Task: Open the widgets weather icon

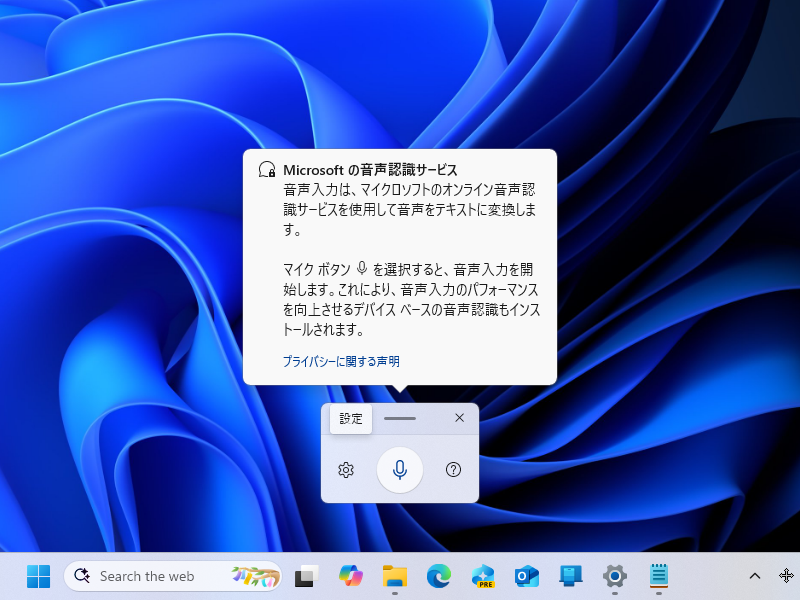Action: [x=248, y=577]
